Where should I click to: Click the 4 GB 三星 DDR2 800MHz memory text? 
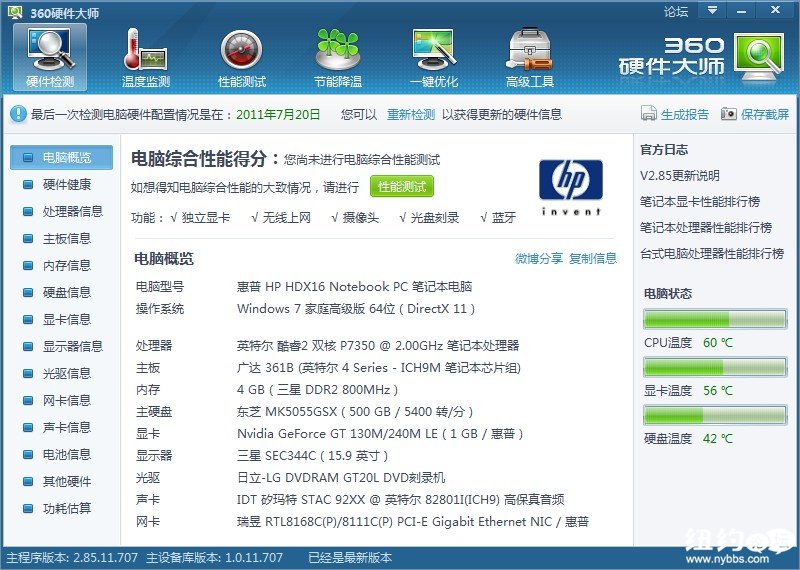317,390
